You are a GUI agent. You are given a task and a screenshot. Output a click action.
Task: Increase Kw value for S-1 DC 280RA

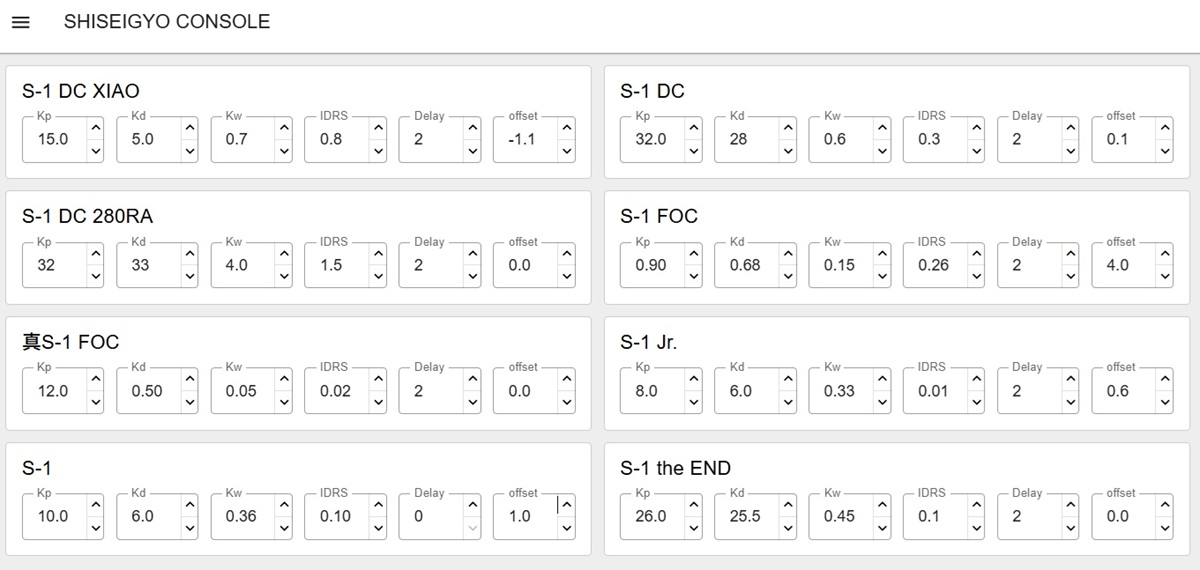click(x=283, y=254)
